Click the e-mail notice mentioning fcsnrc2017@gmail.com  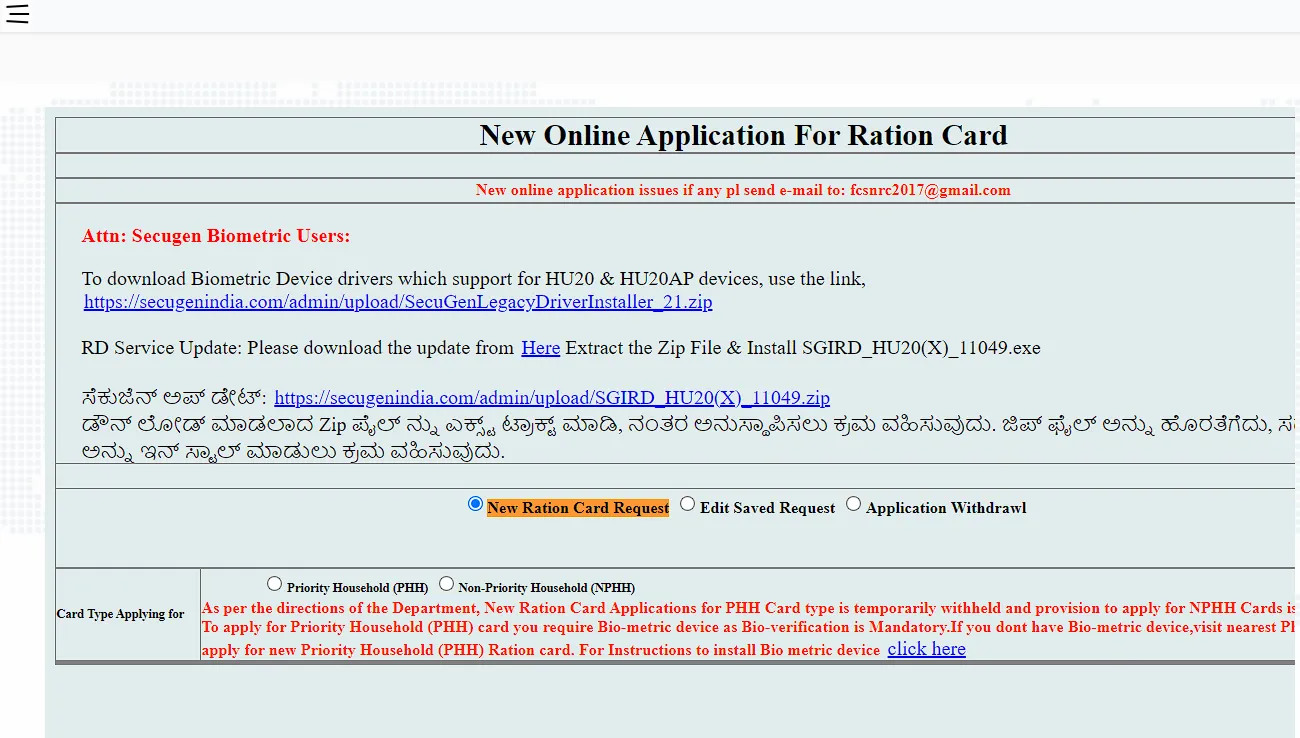743,190
